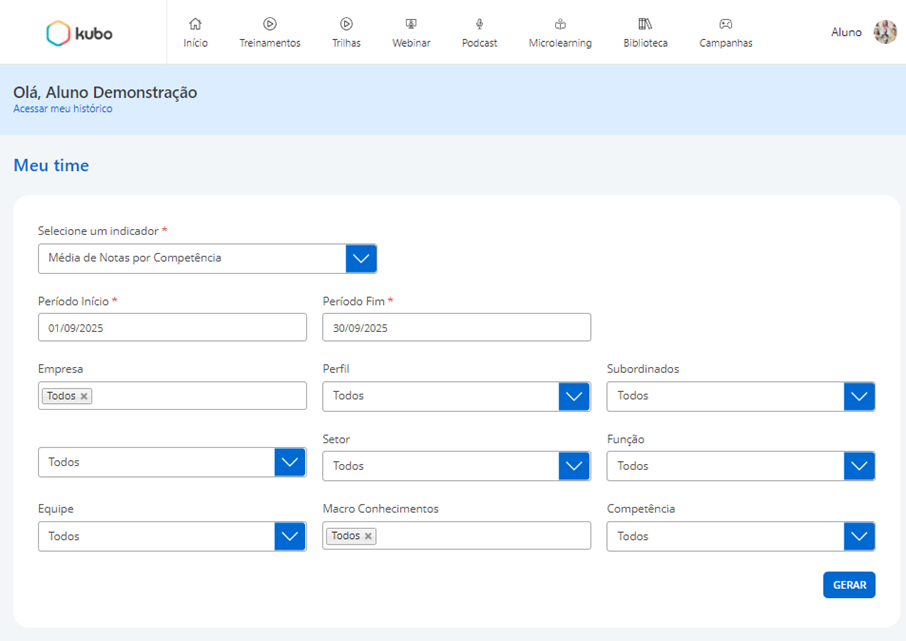
Task: Open the Microlearning icon
Action: pyautogui.click(x=560, y=24)
